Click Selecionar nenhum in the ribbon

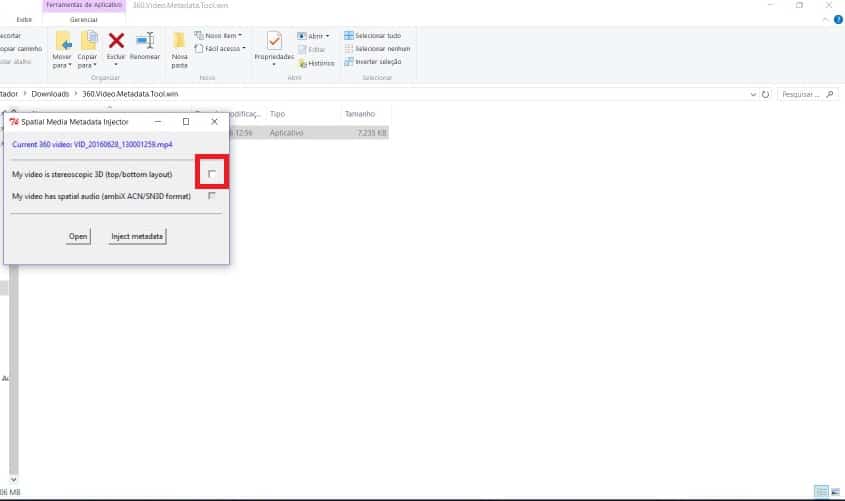(x=377, y=48)
